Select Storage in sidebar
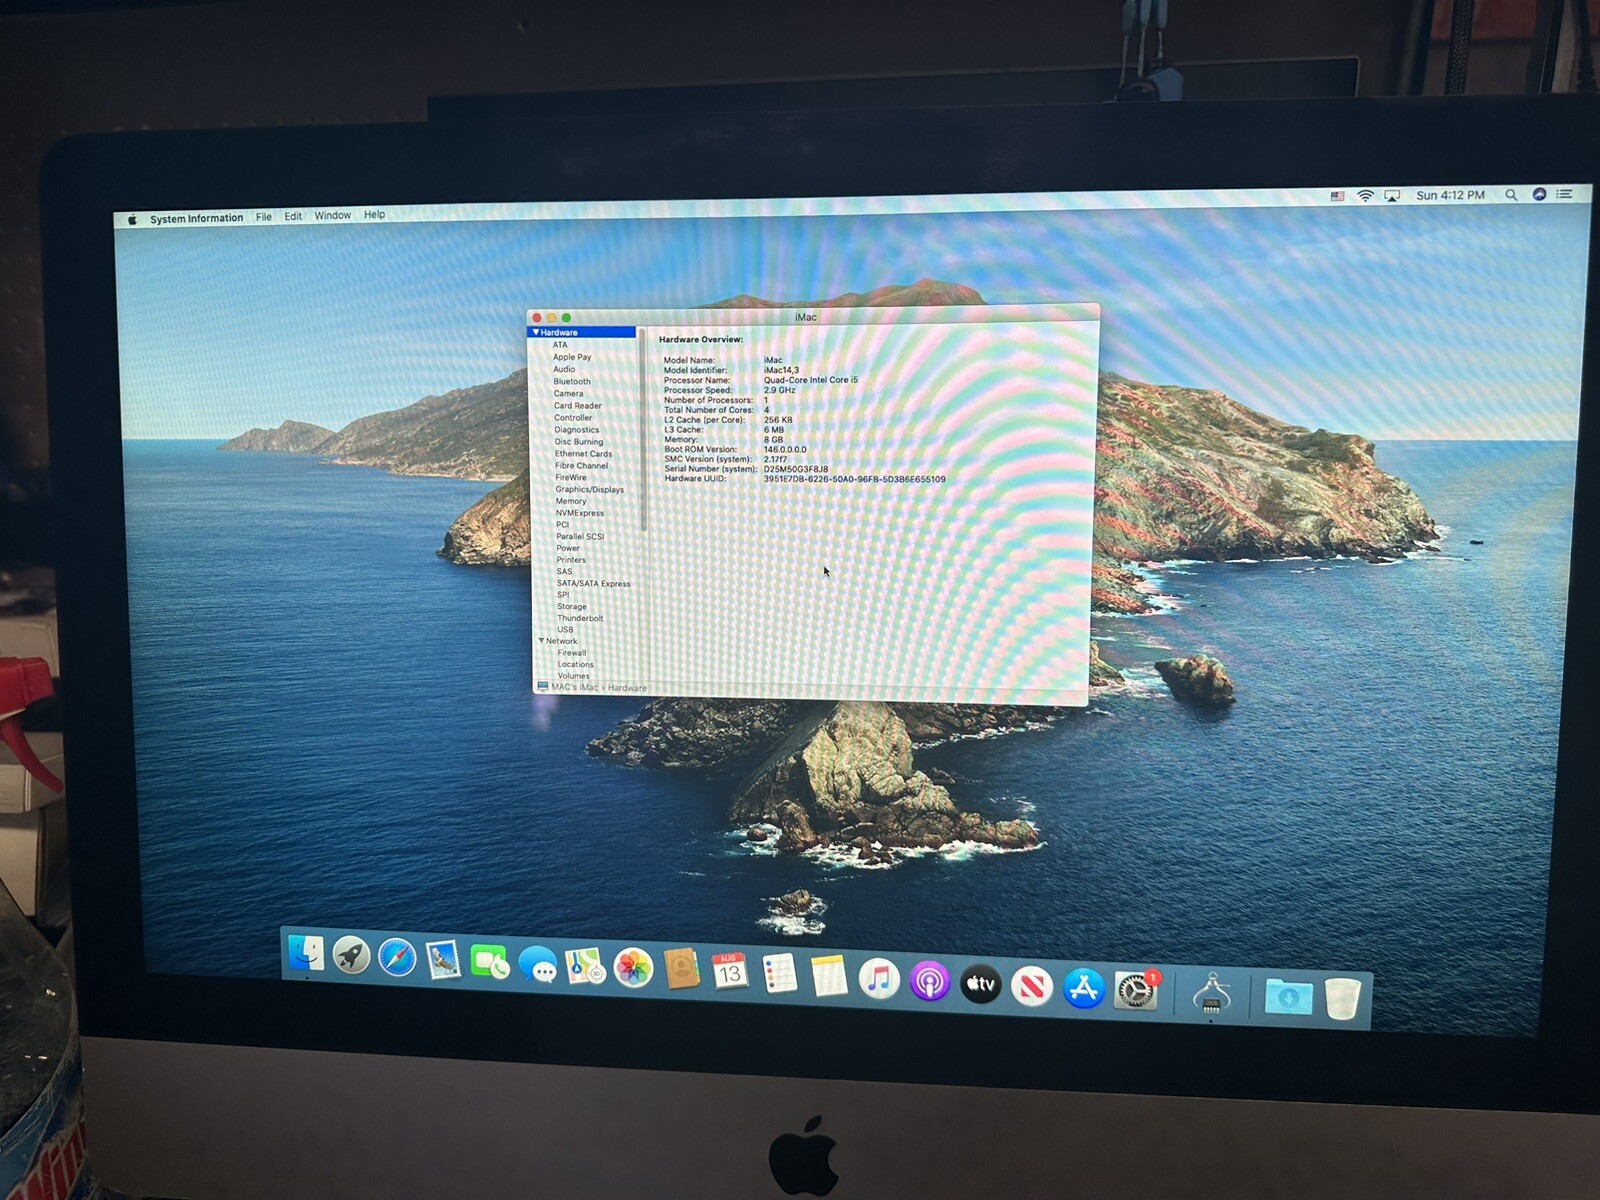Screen dimensions: 1600x1200 coord(572,606)
